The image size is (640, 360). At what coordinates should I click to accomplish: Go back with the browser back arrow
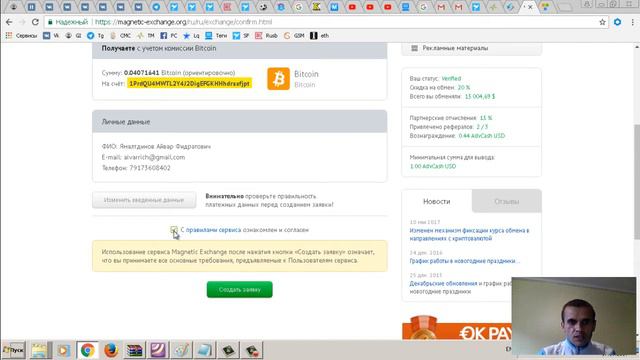point(9,22)
